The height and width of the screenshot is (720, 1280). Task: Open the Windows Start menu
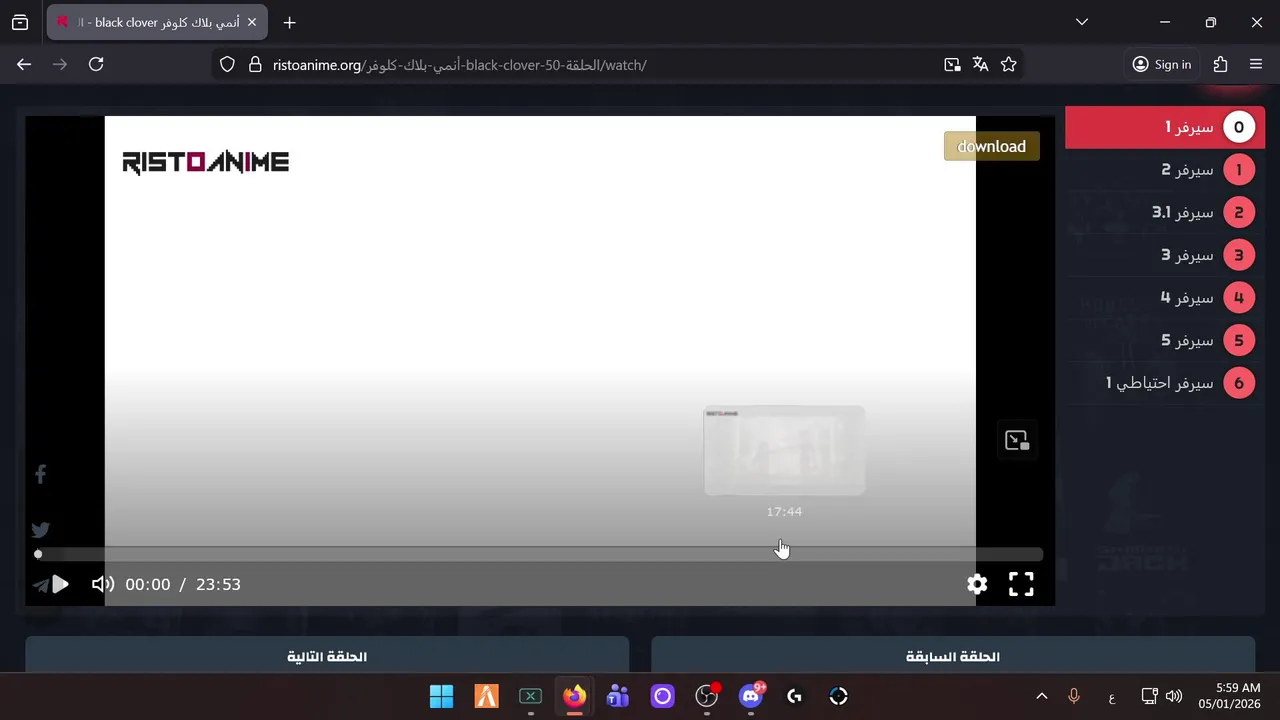coord(441,696)
